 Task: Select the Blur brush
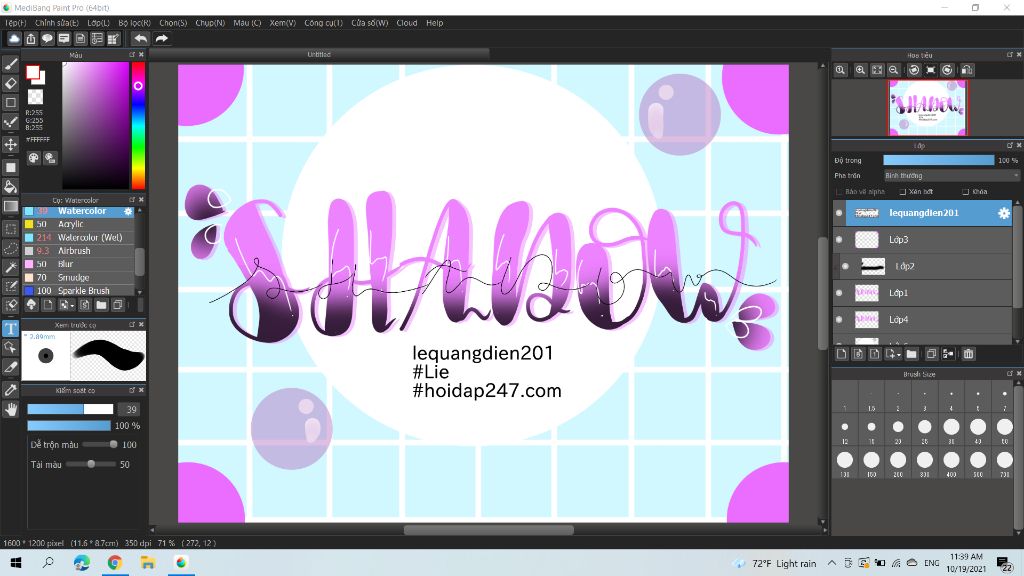point(78,264)
